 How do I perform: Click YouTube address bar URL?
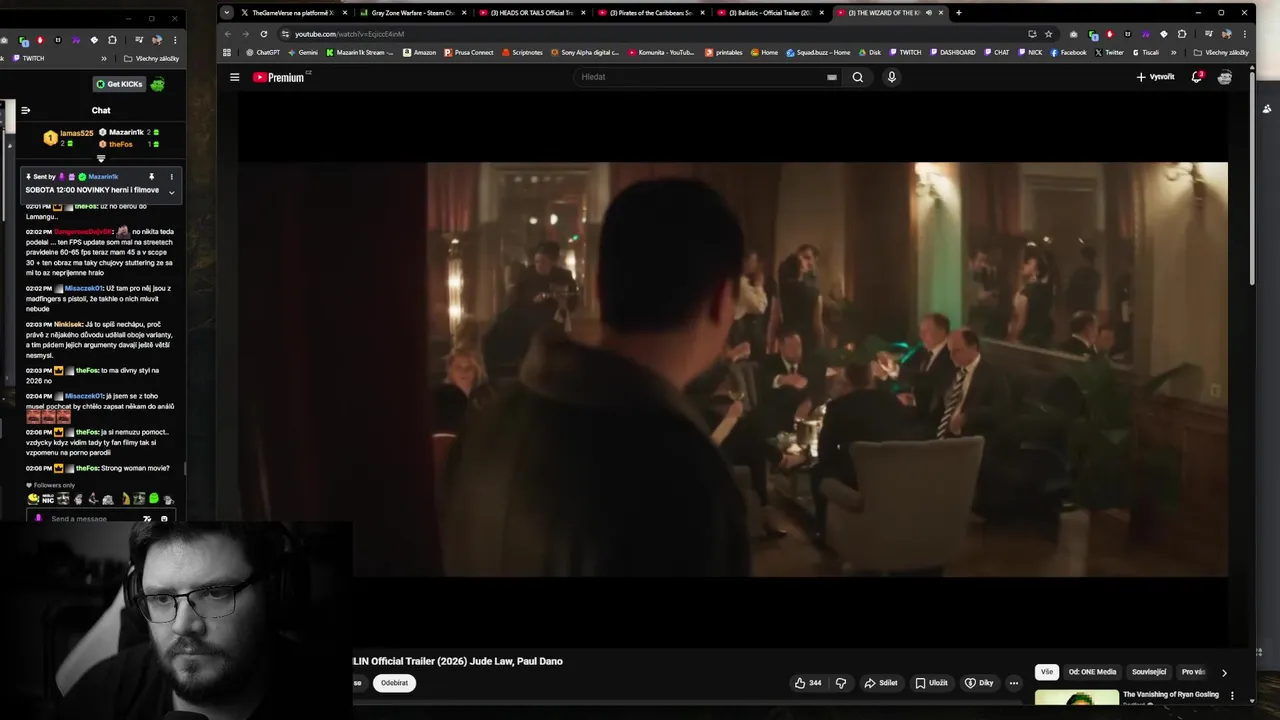click(349, 34)
